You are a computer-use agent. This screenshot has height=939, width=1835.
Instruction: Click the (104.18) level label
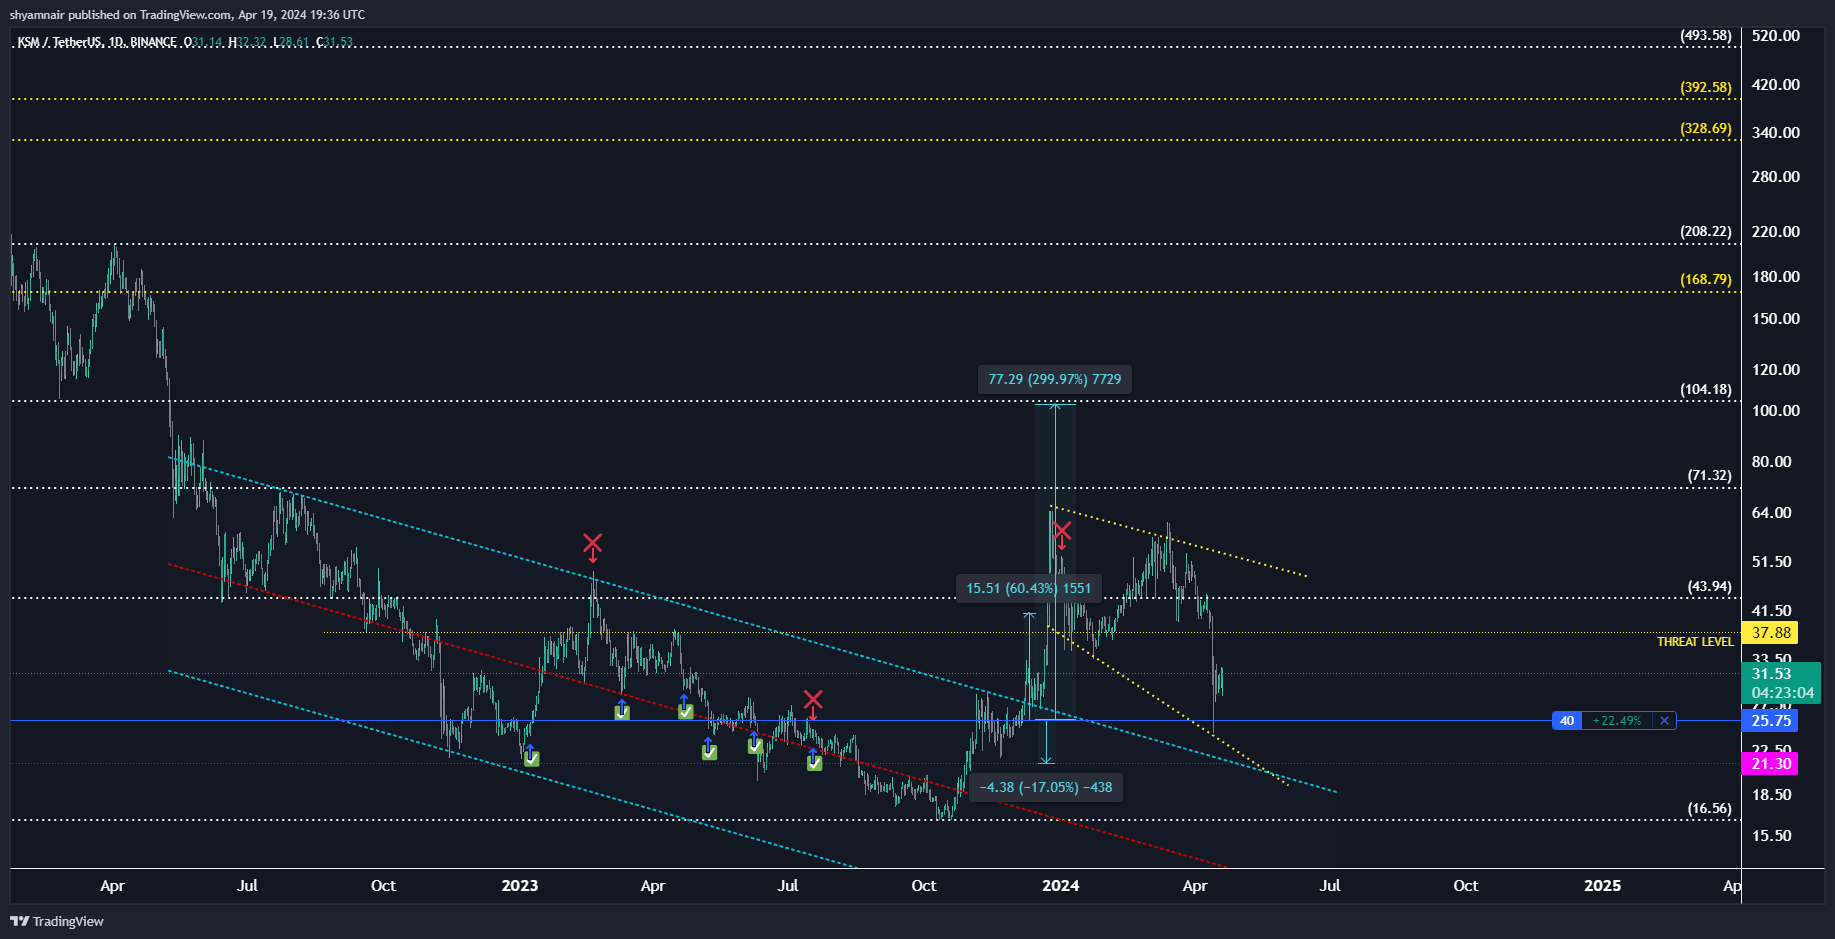[x=1706, y=389]
